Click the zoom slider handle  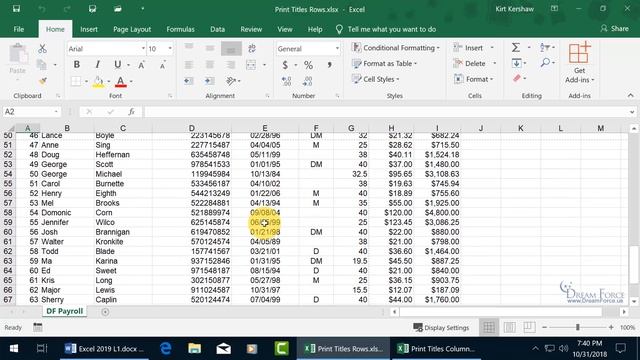pyautogui.click(x=578, y=327)
